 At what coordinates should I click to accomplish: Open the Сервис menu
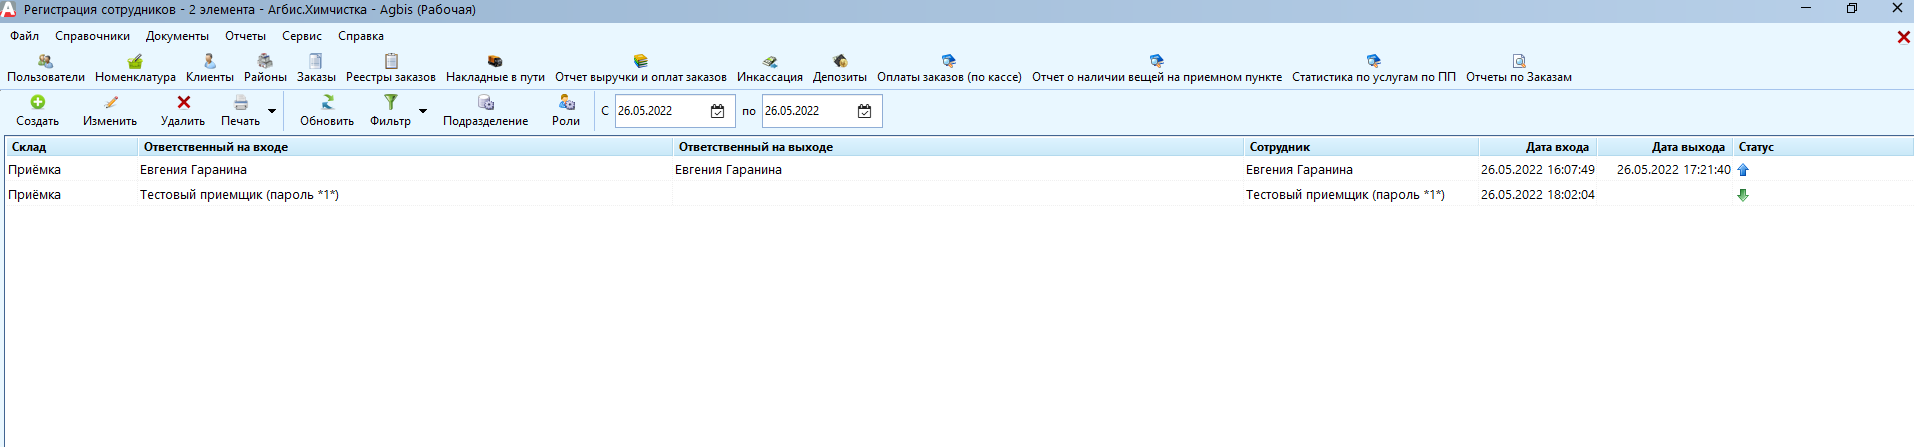[x=302, y=36]
